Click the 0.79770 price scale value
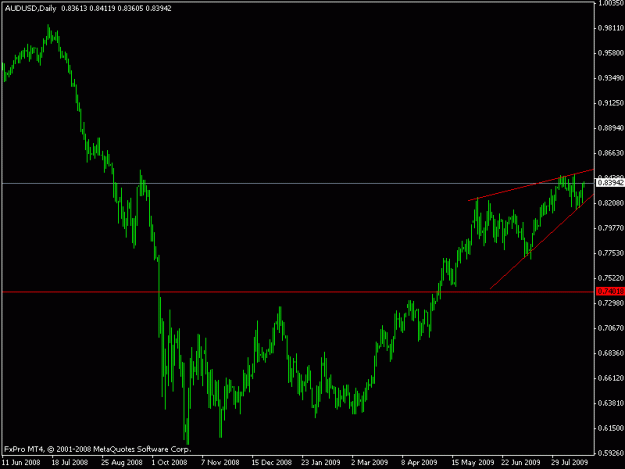Viewport: 625px width, 469px height. (x=611, y=228)
